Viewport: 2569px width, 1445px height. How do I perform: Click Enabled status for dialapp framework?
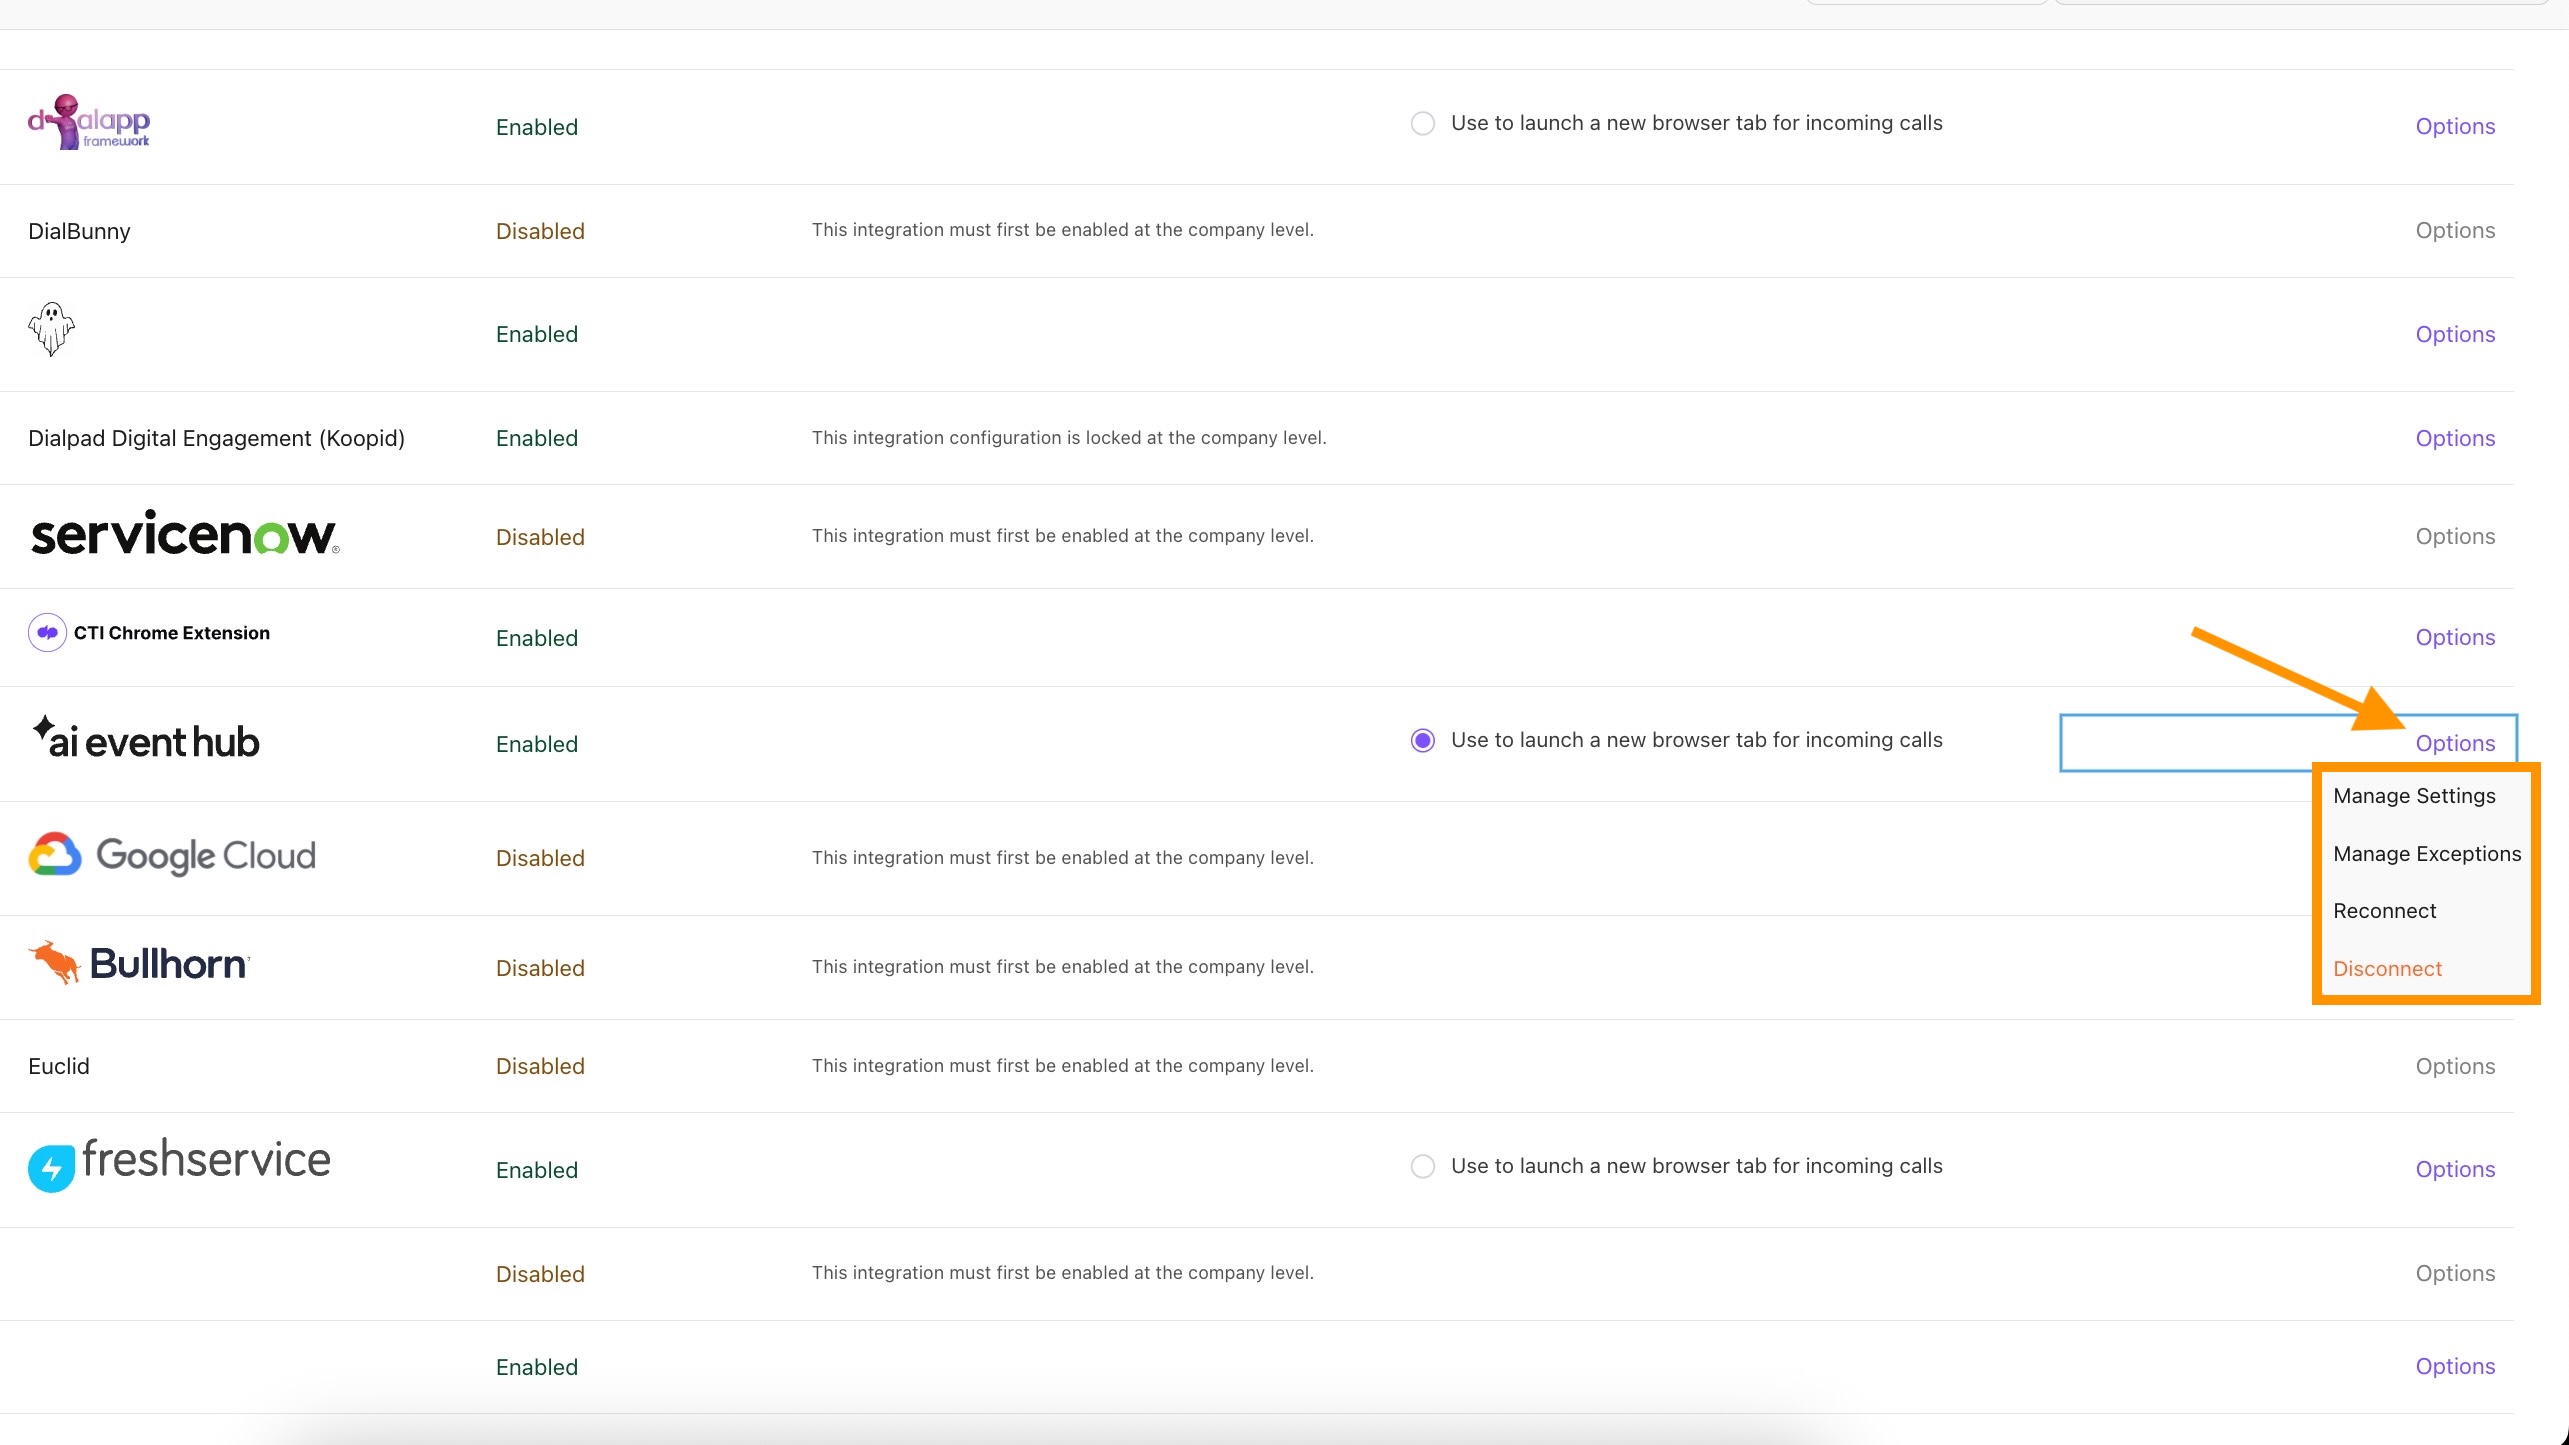(x=537, y=127)
